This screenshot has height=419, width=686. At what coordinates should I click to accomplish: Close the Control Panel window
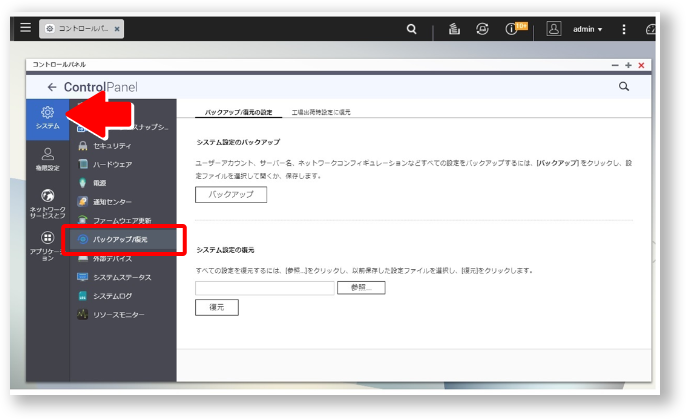pos(641,65)
